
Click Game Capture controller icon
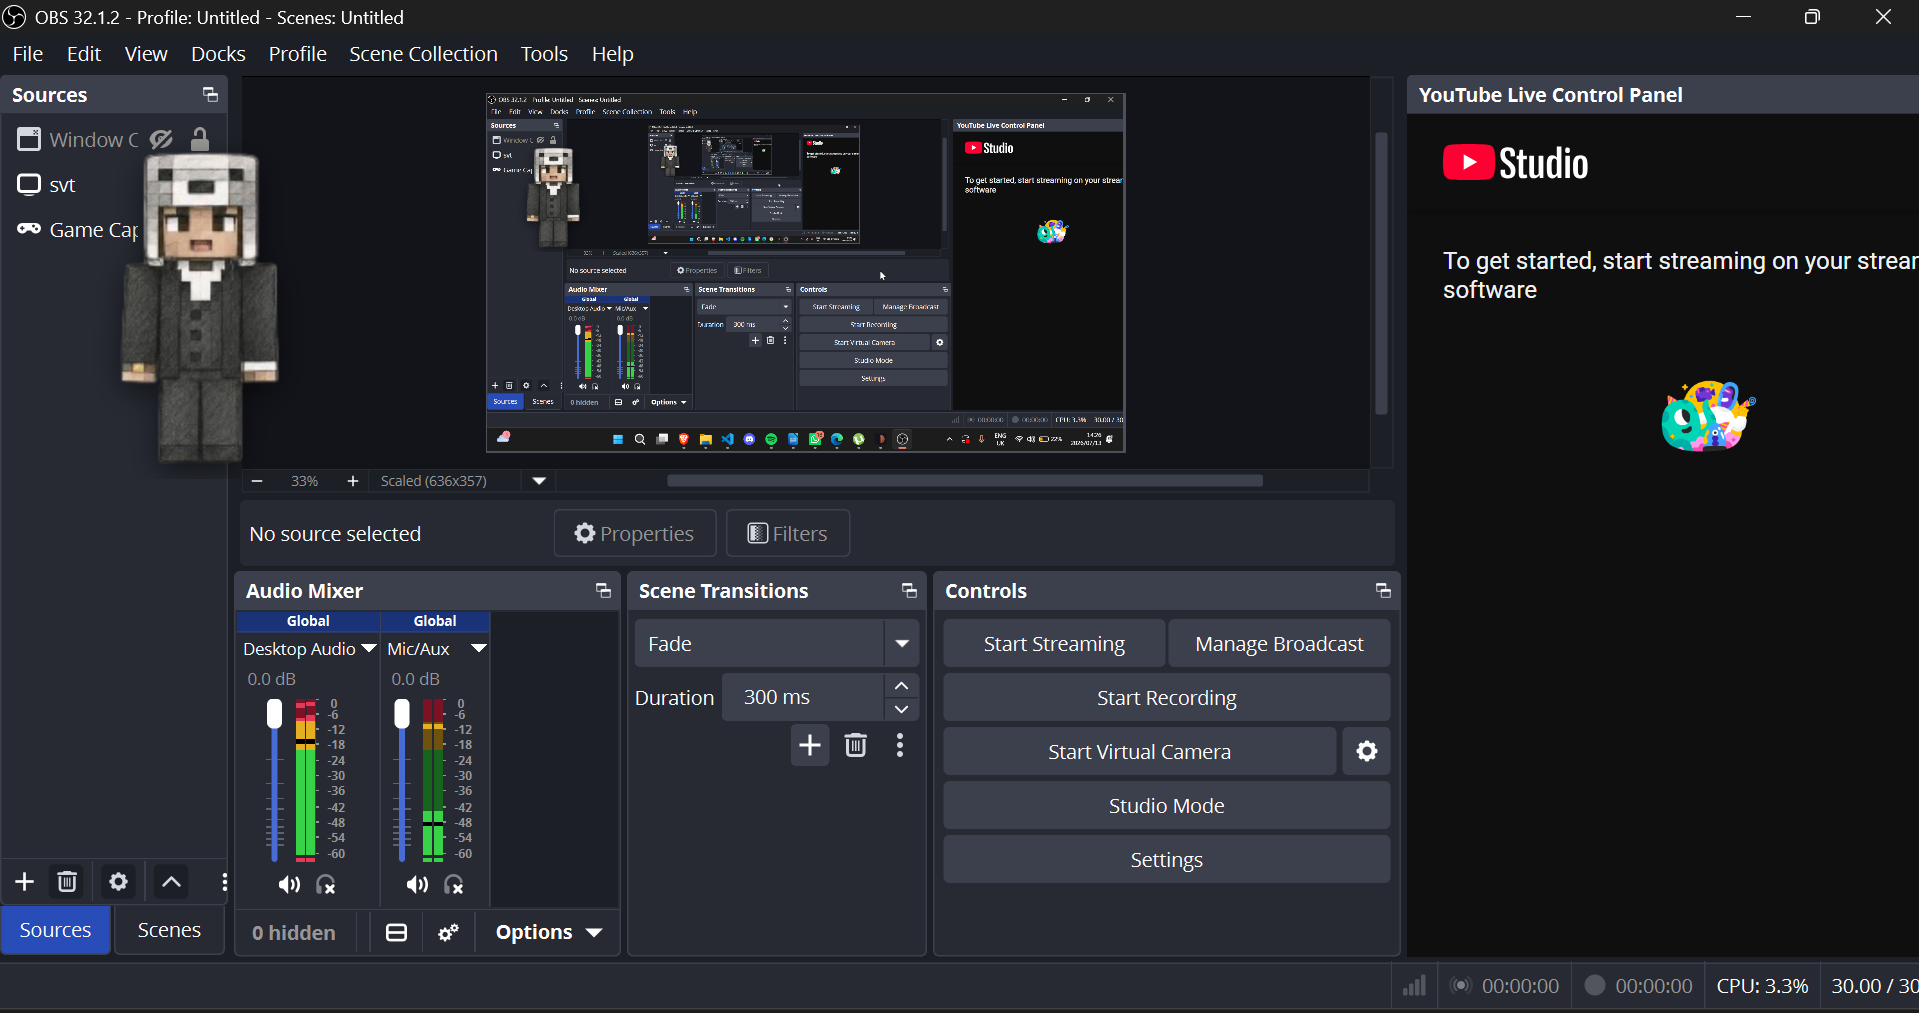point(29,229)
